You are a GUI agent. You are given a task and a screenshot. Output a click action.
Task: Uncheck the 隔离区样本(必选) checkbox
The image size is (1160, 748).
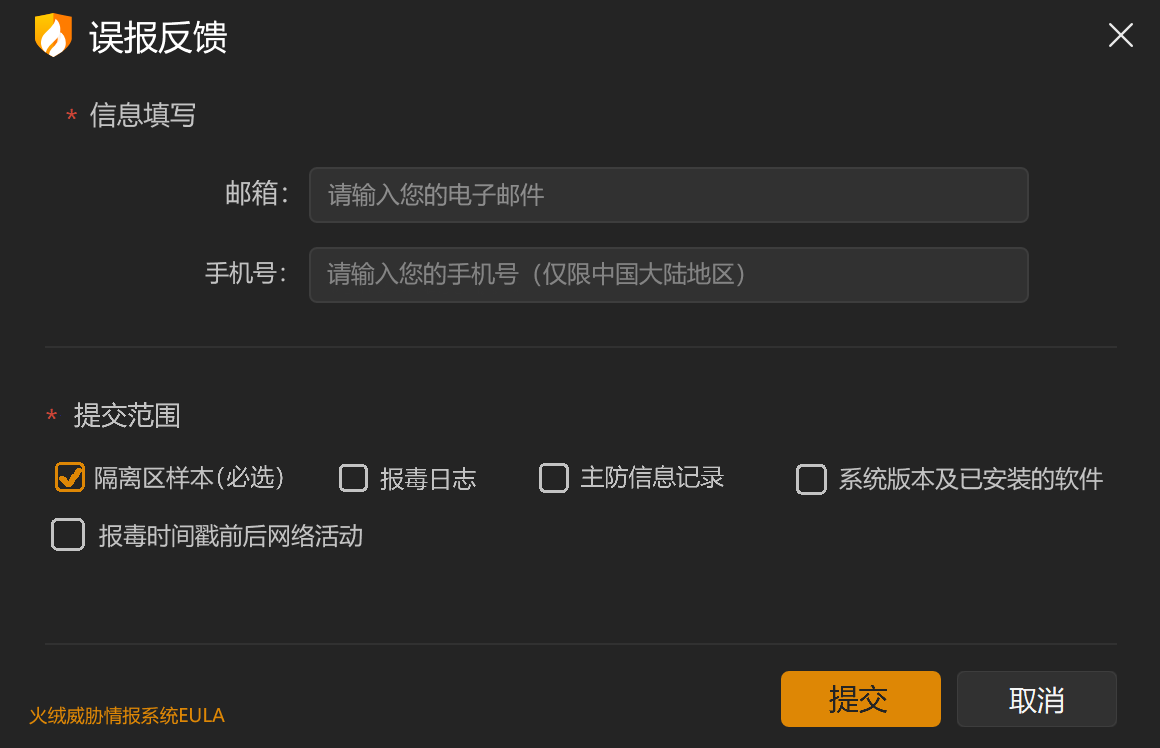70,477
